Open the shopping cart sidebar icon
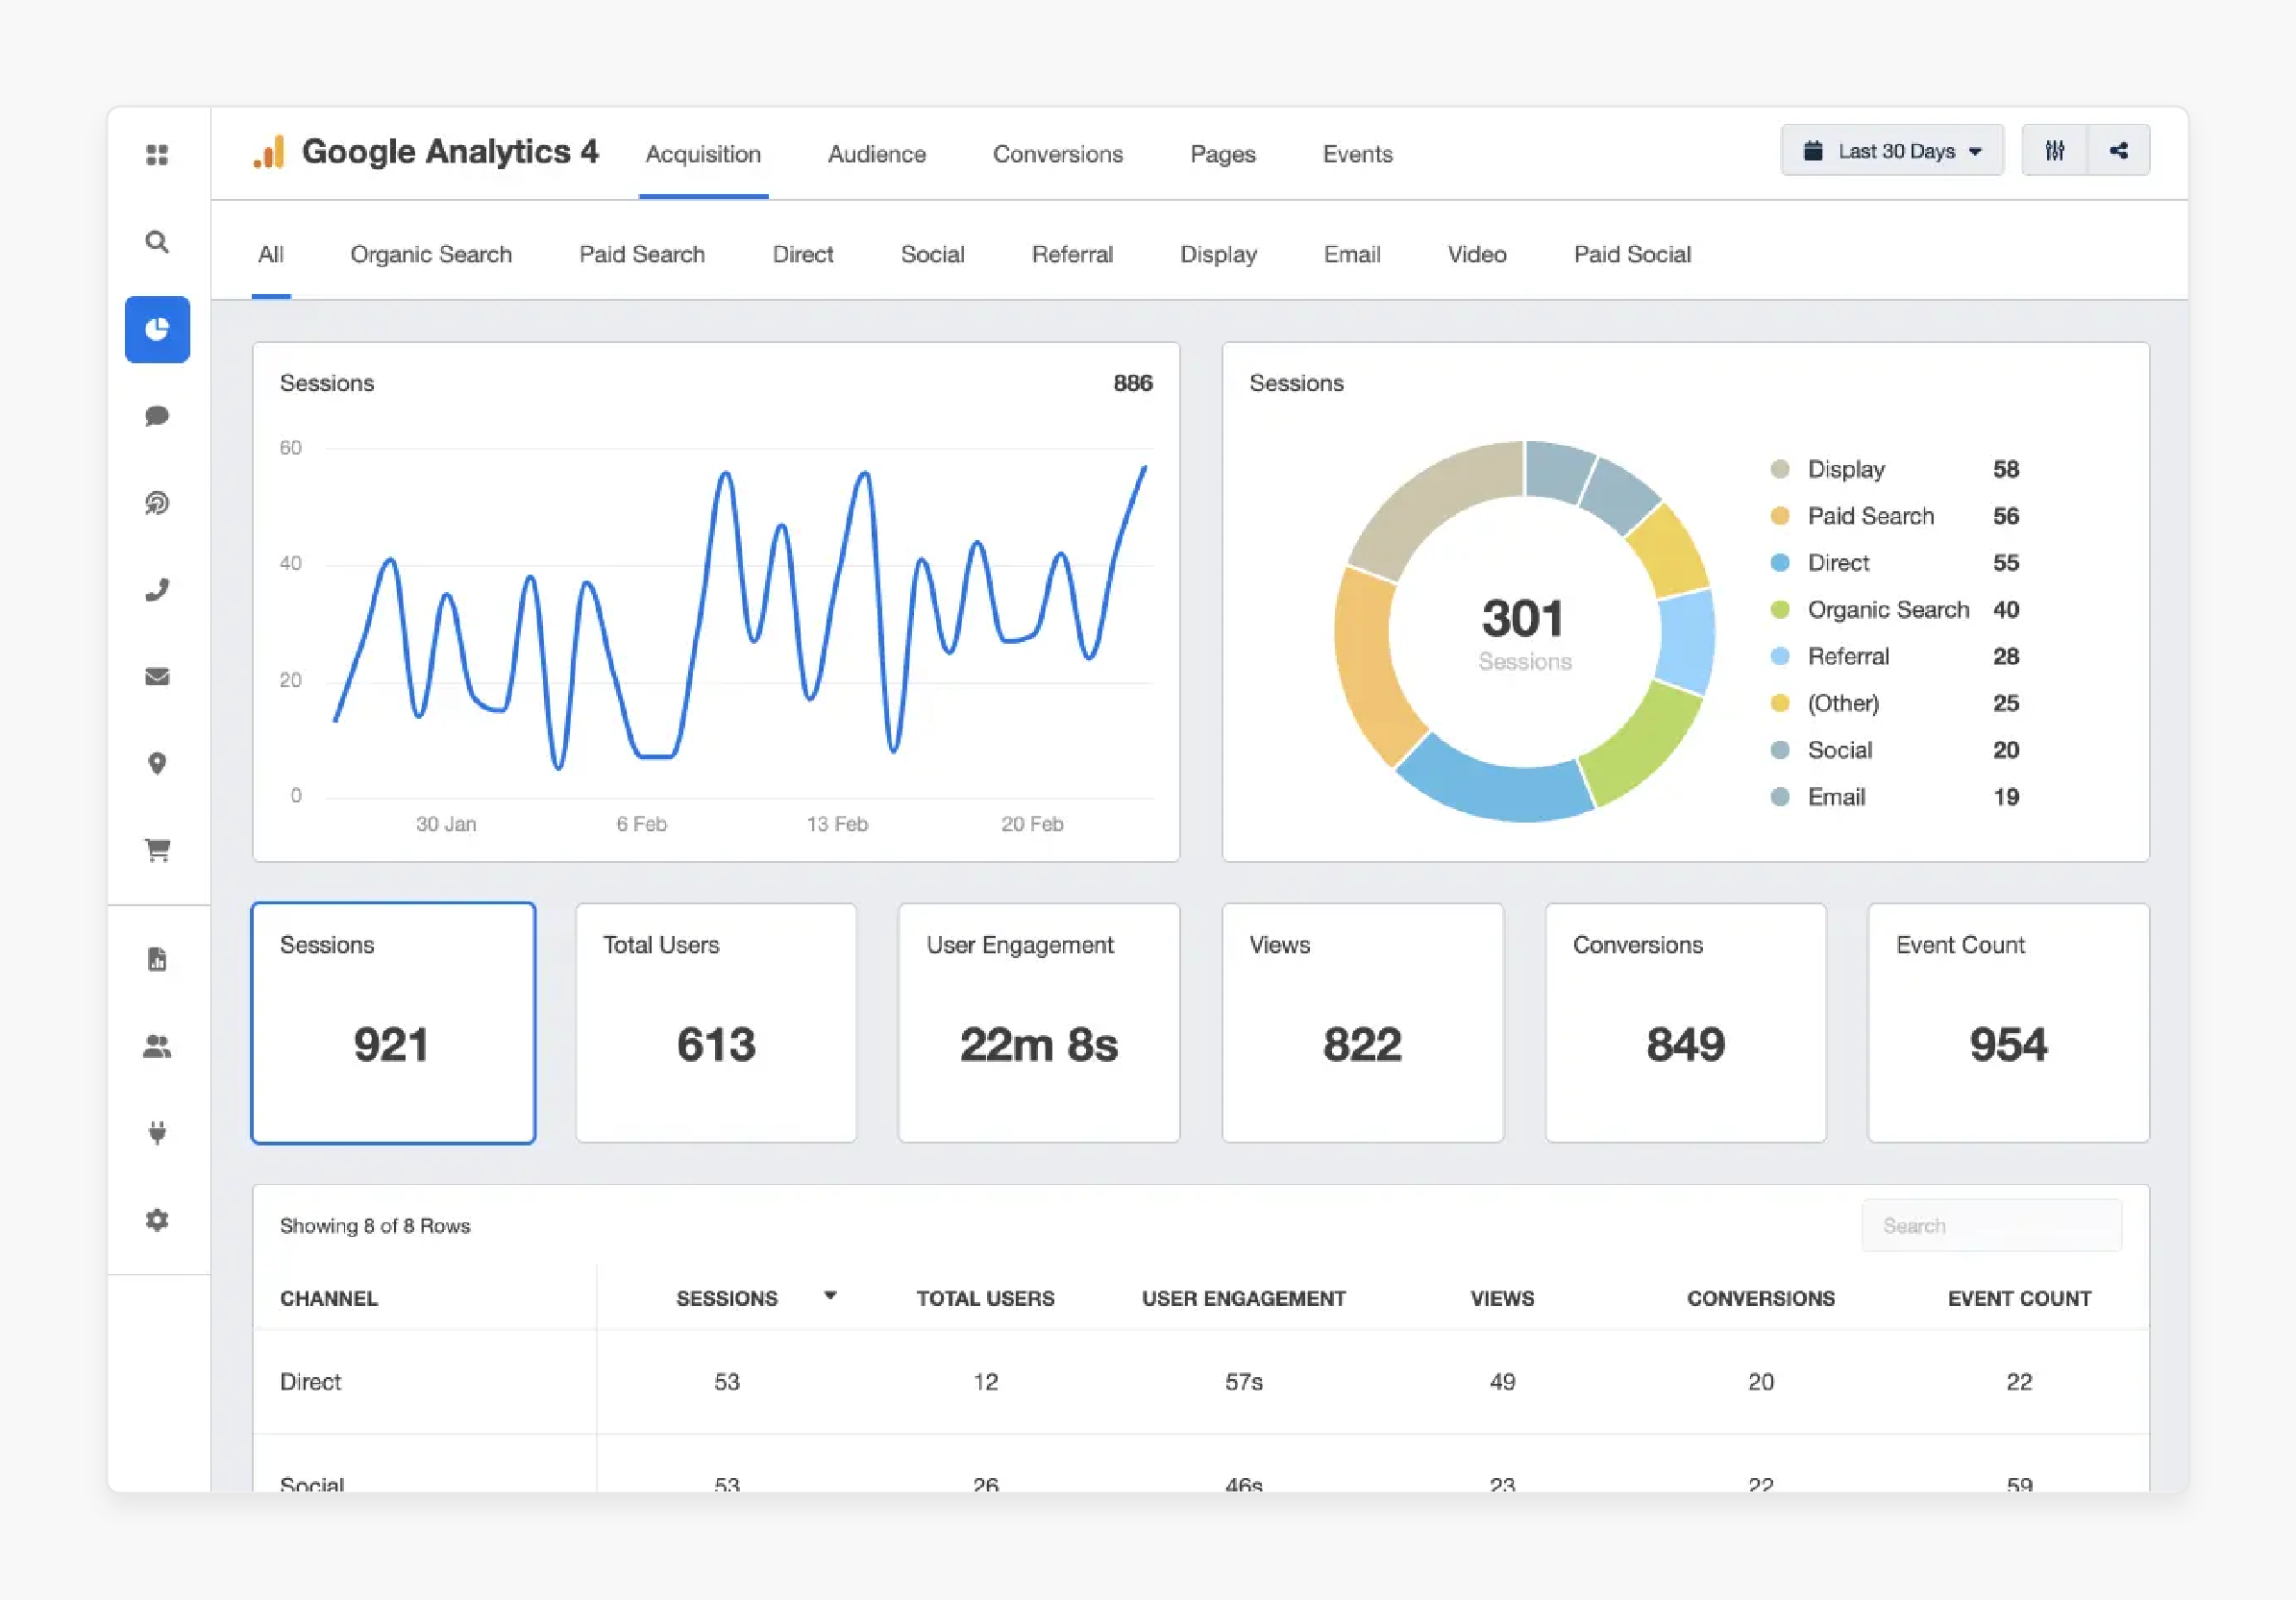The image size is (2296, 1601). click(157, 851)
